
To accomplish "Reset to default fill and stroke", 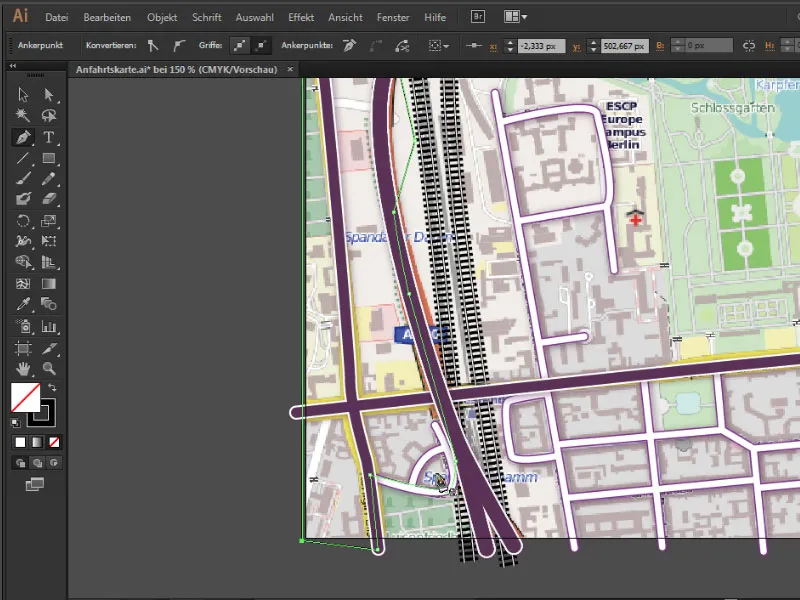I will coord(15,422).
